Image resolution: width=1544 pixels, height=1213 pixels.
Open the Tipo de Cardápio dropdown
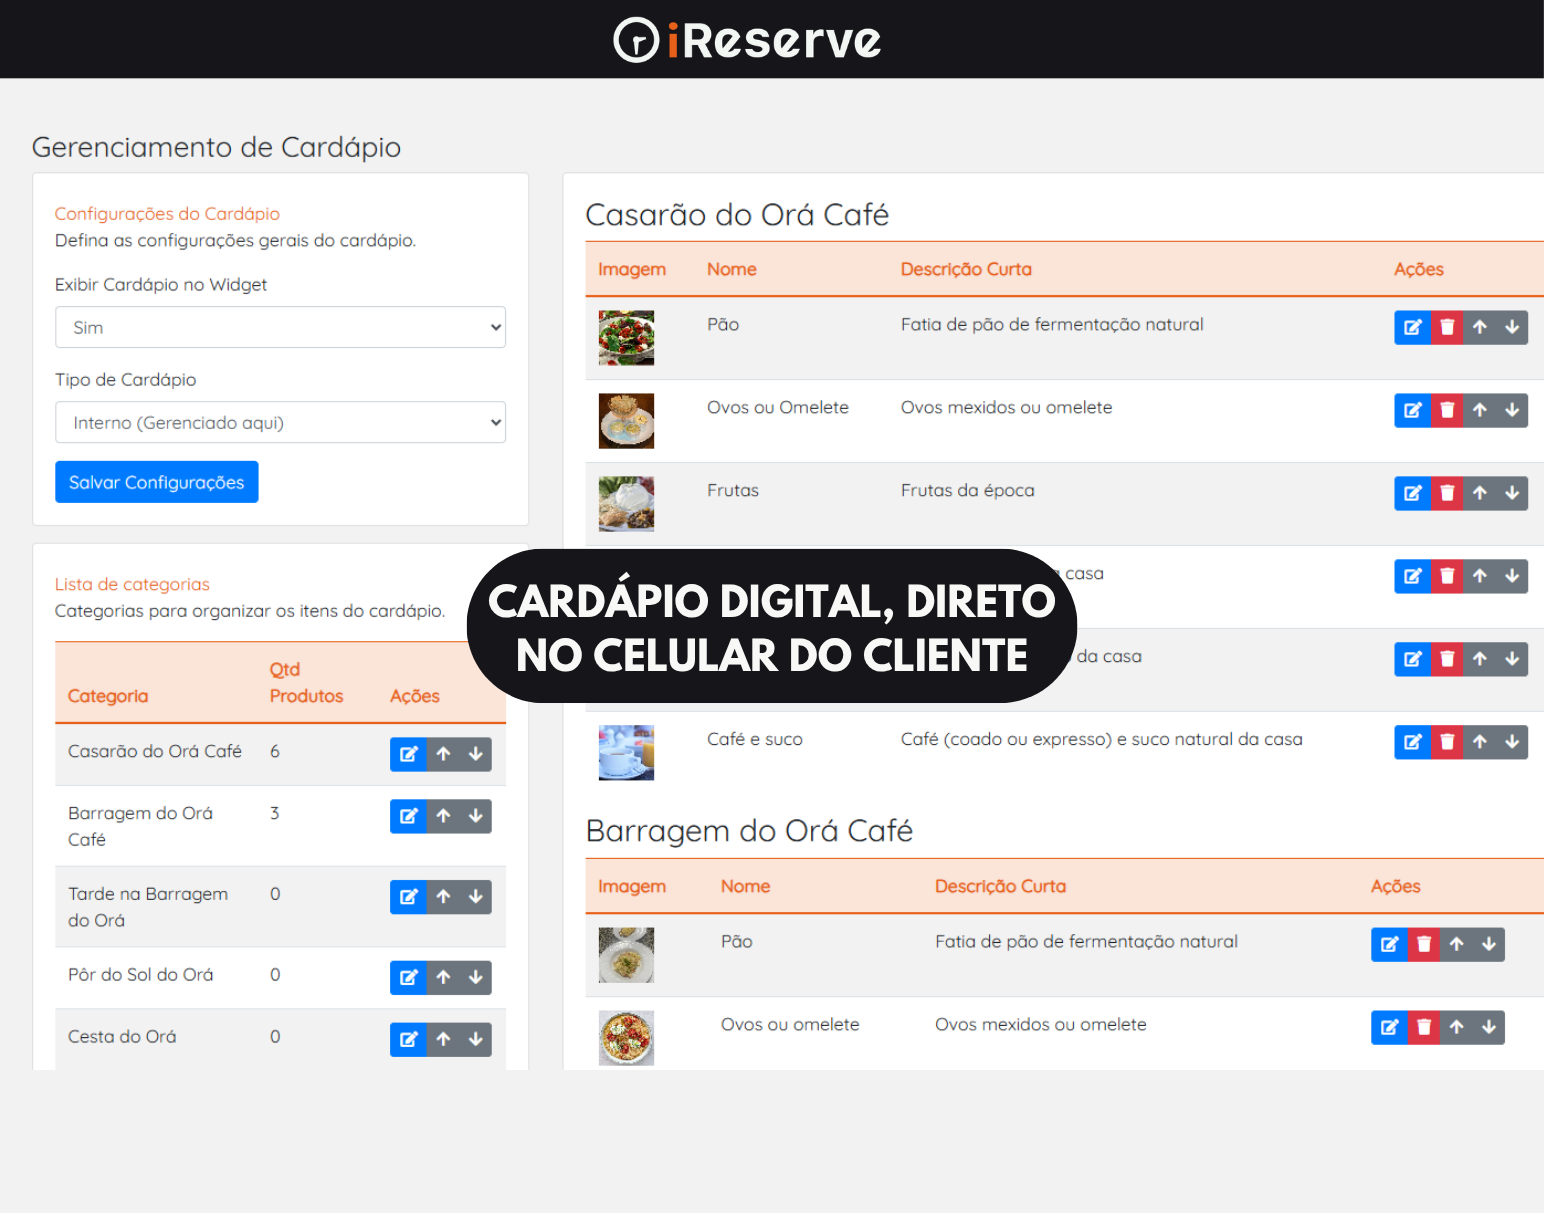(280, 423)
